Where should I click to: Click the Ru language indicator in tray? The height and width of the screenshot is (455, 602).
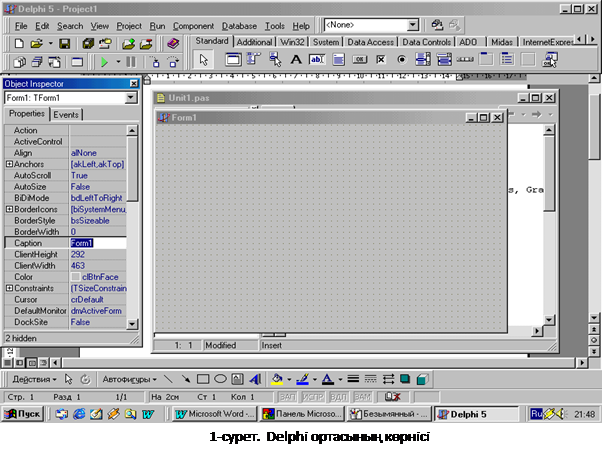pyautogui.click(x=536, y=414)
